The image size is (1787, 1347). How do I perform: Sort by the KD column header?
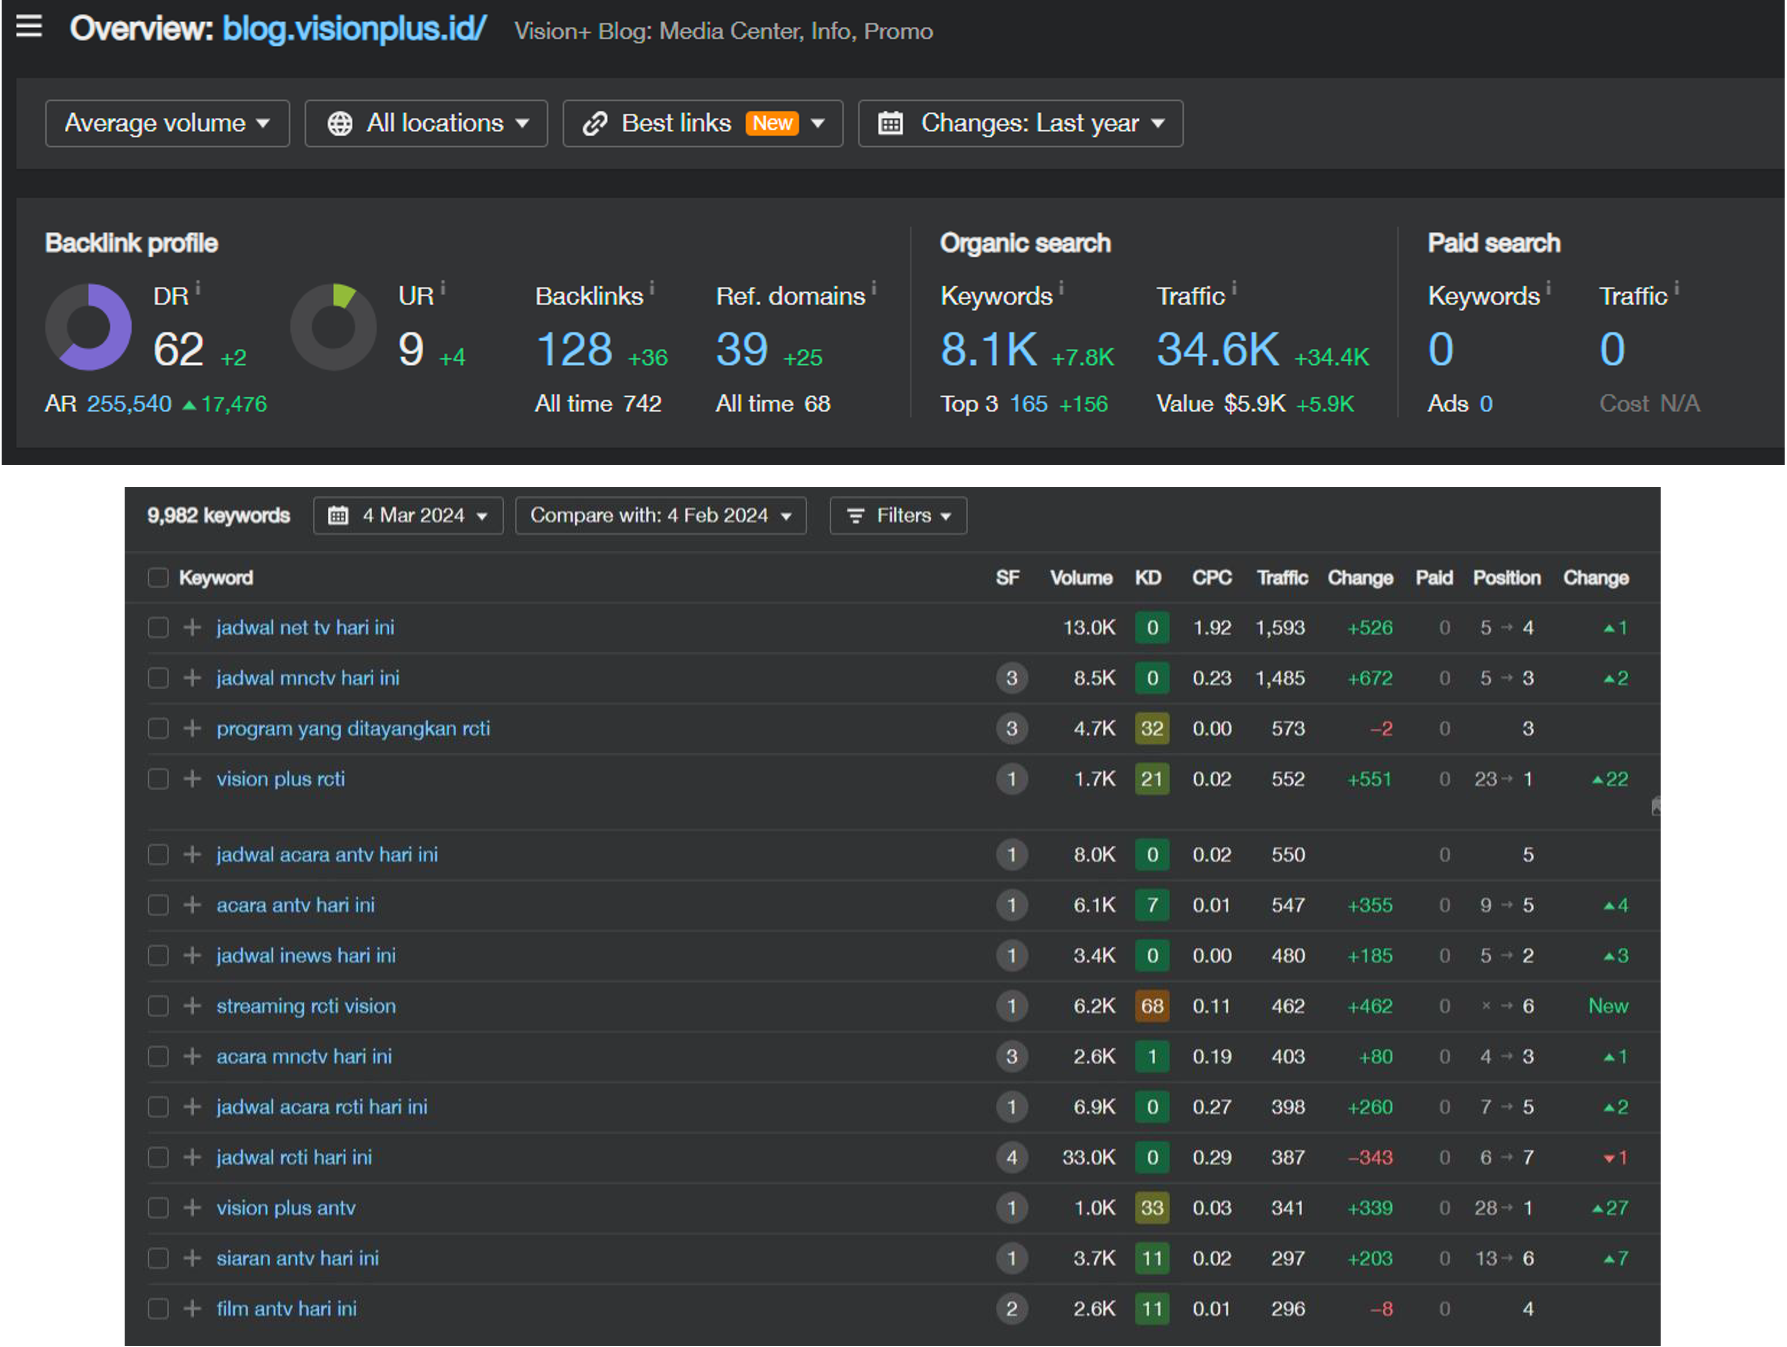click(x=1147, y=577)
